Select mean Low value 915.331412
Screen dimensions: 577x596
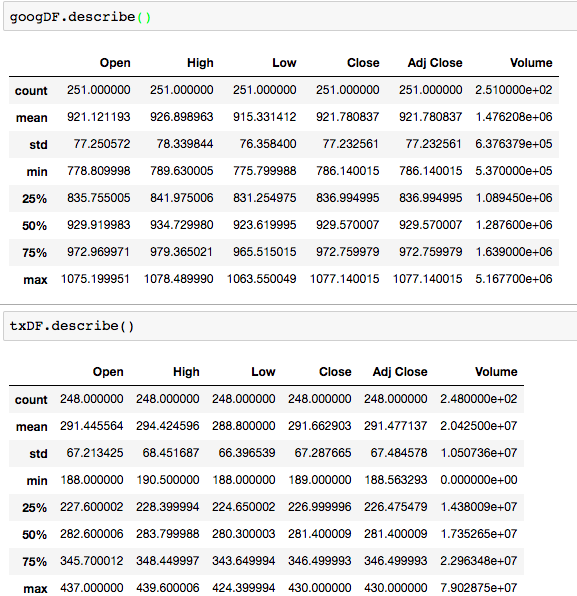[x=265, y=117]
